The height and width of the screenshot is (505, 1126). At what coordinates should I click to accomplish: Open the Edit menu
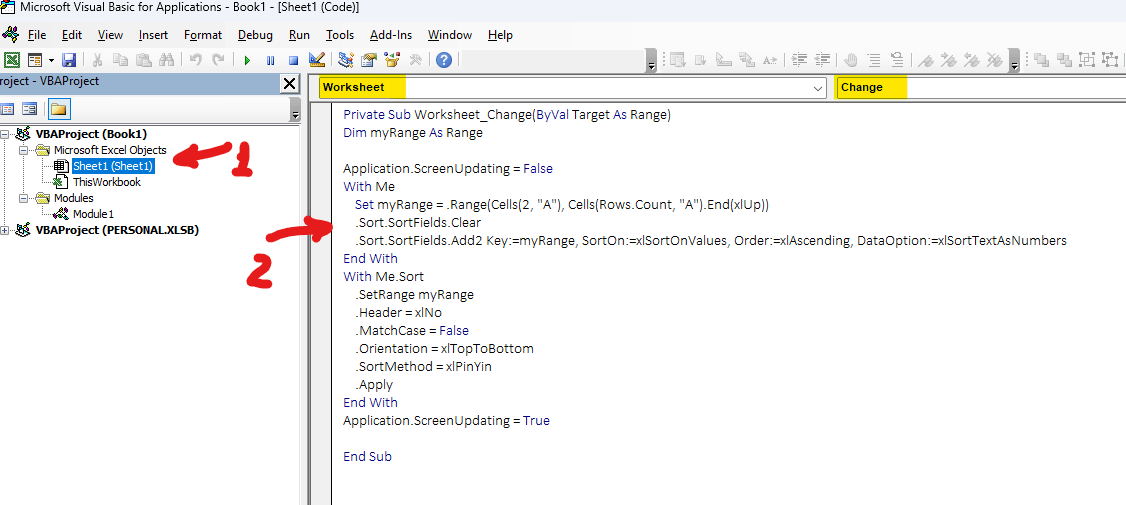pyautogui.click(x=72, y=34)
